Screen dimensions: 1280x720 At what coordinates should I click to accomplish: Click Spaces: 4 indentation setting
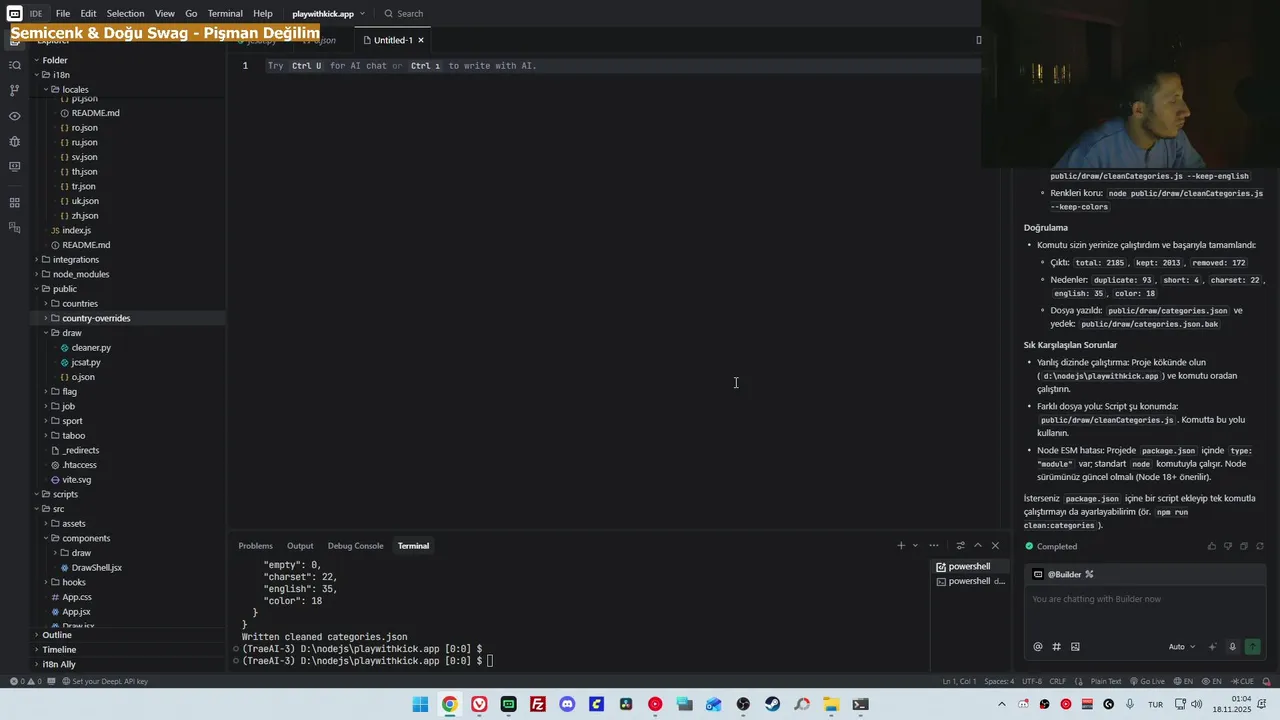click(999, 682)
